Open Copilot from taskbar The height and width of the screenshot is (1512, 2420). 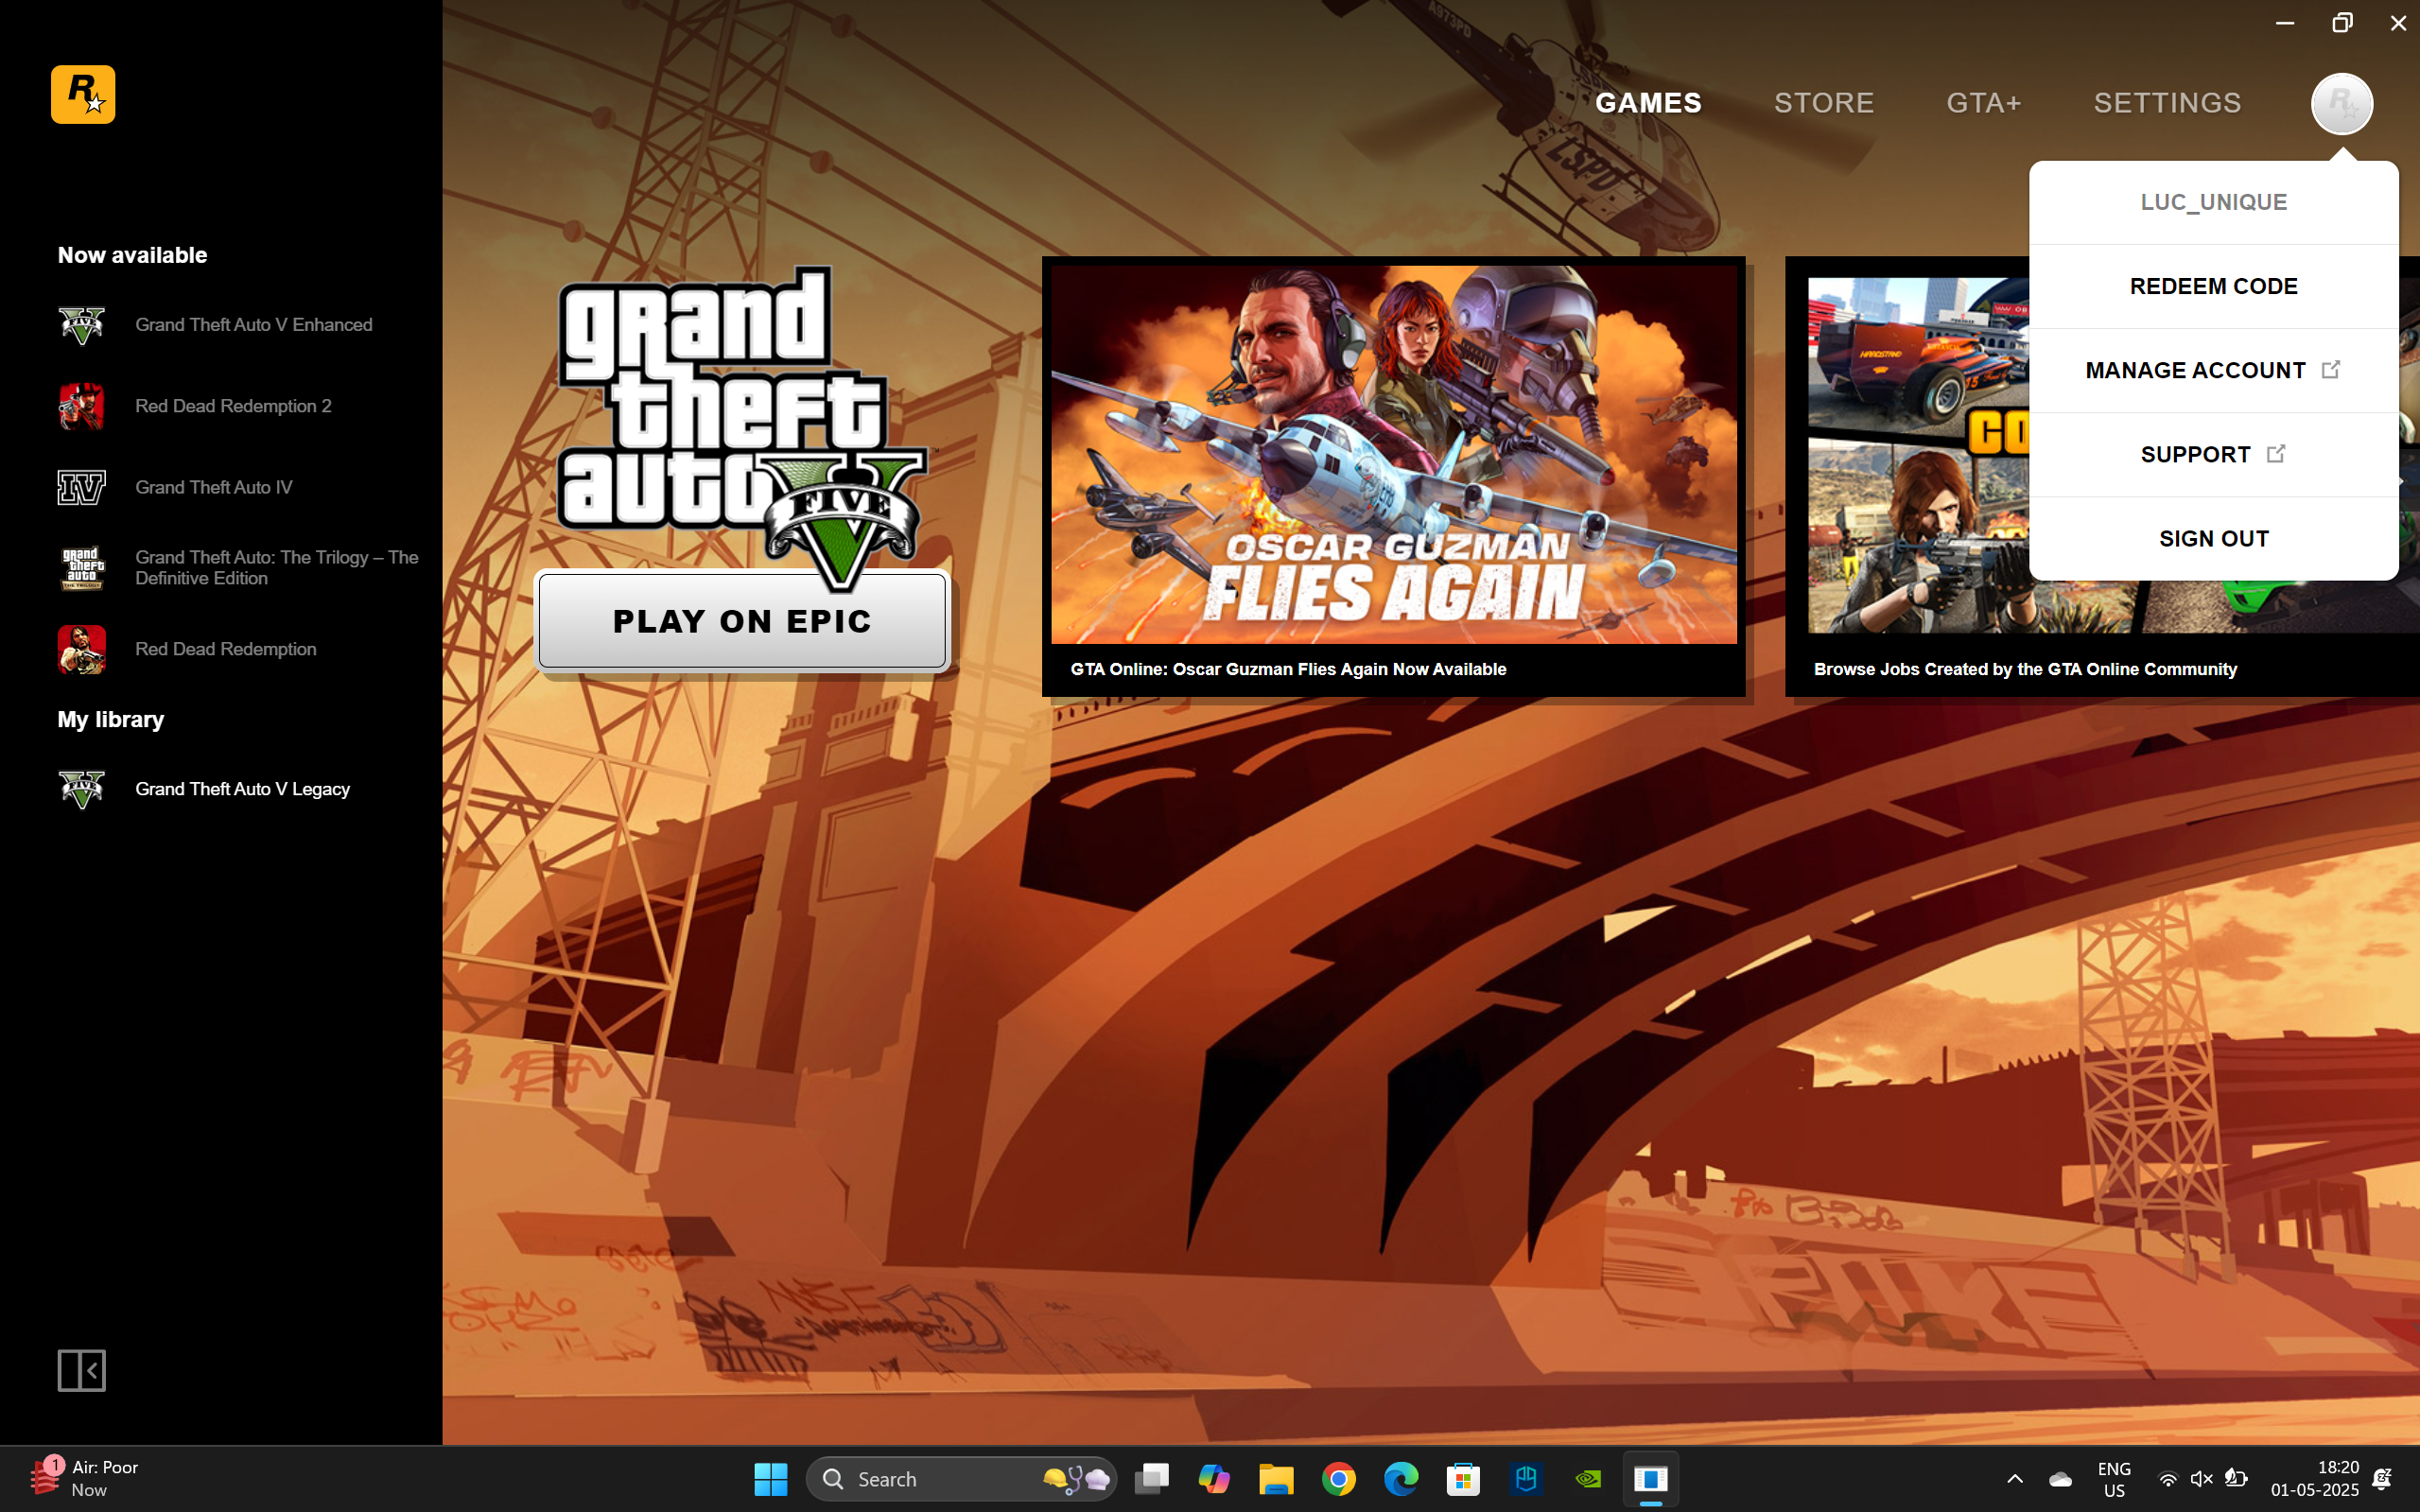(1214, 1478)
